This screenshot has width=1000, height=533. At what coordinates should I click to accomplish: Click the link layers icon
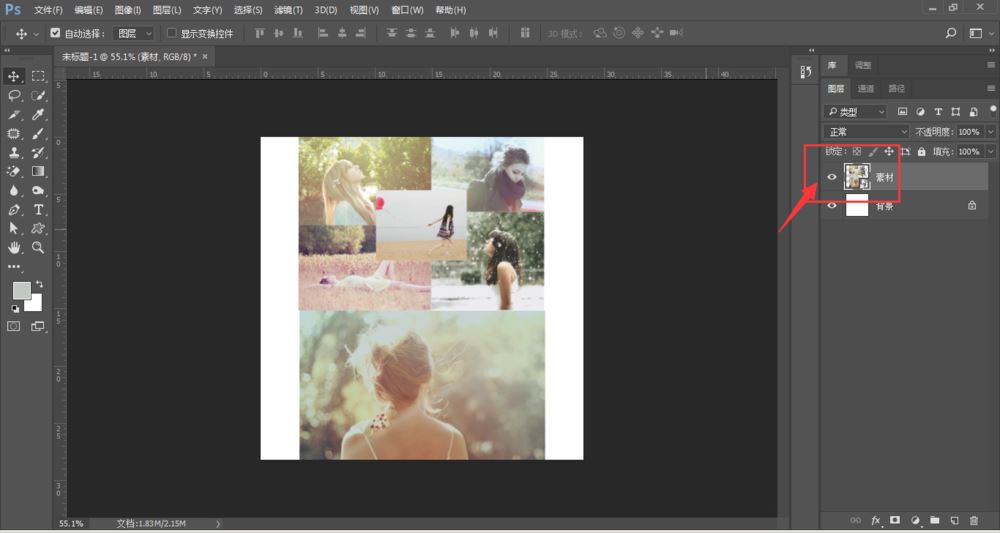[856, 521]
